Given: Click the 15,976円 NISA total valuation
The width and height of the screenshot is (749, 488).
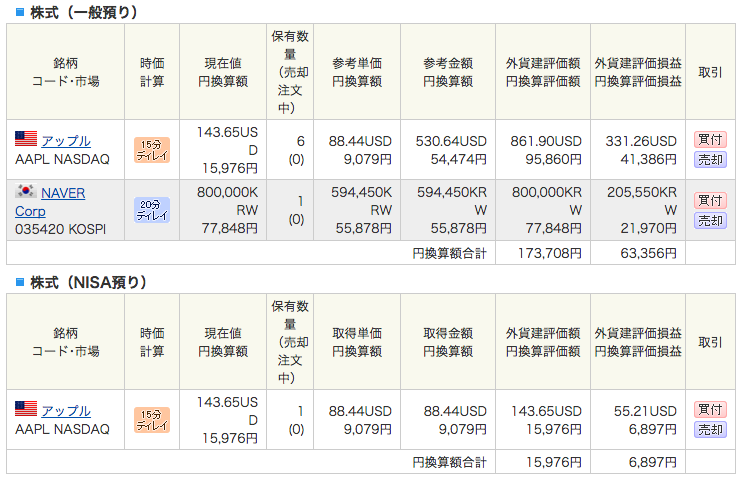Looking at the screenshot, I should coord(554,462).
